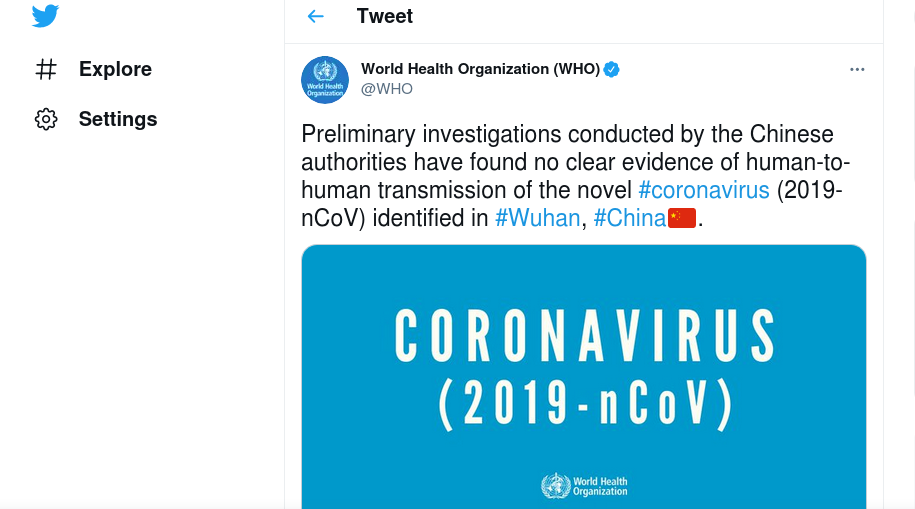Click the Settings gear icon

point(46,119)
